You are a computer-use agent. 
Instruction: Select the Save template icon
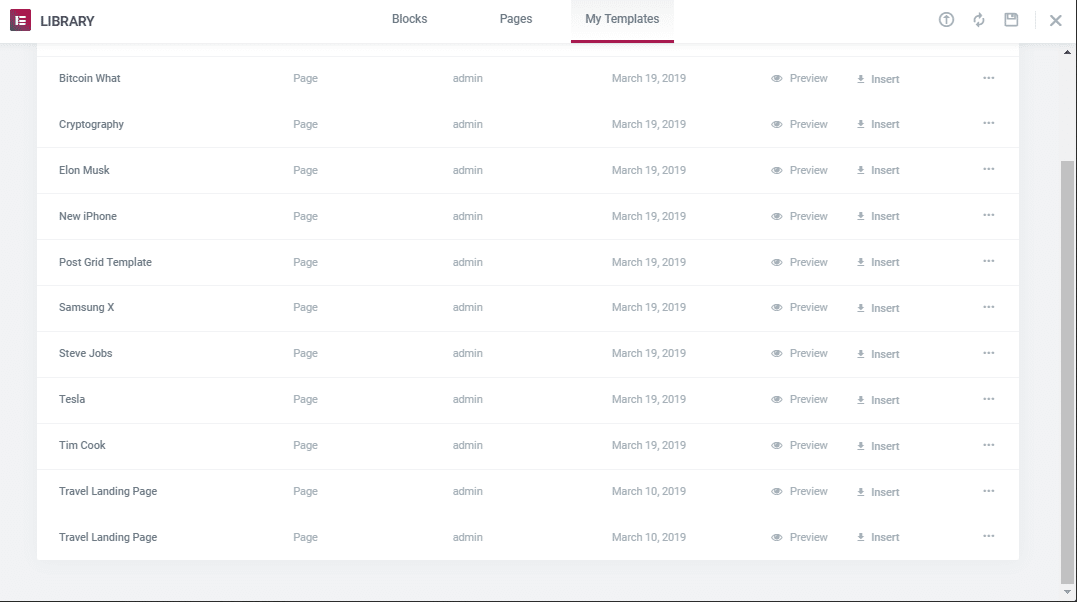[1011, 19]
